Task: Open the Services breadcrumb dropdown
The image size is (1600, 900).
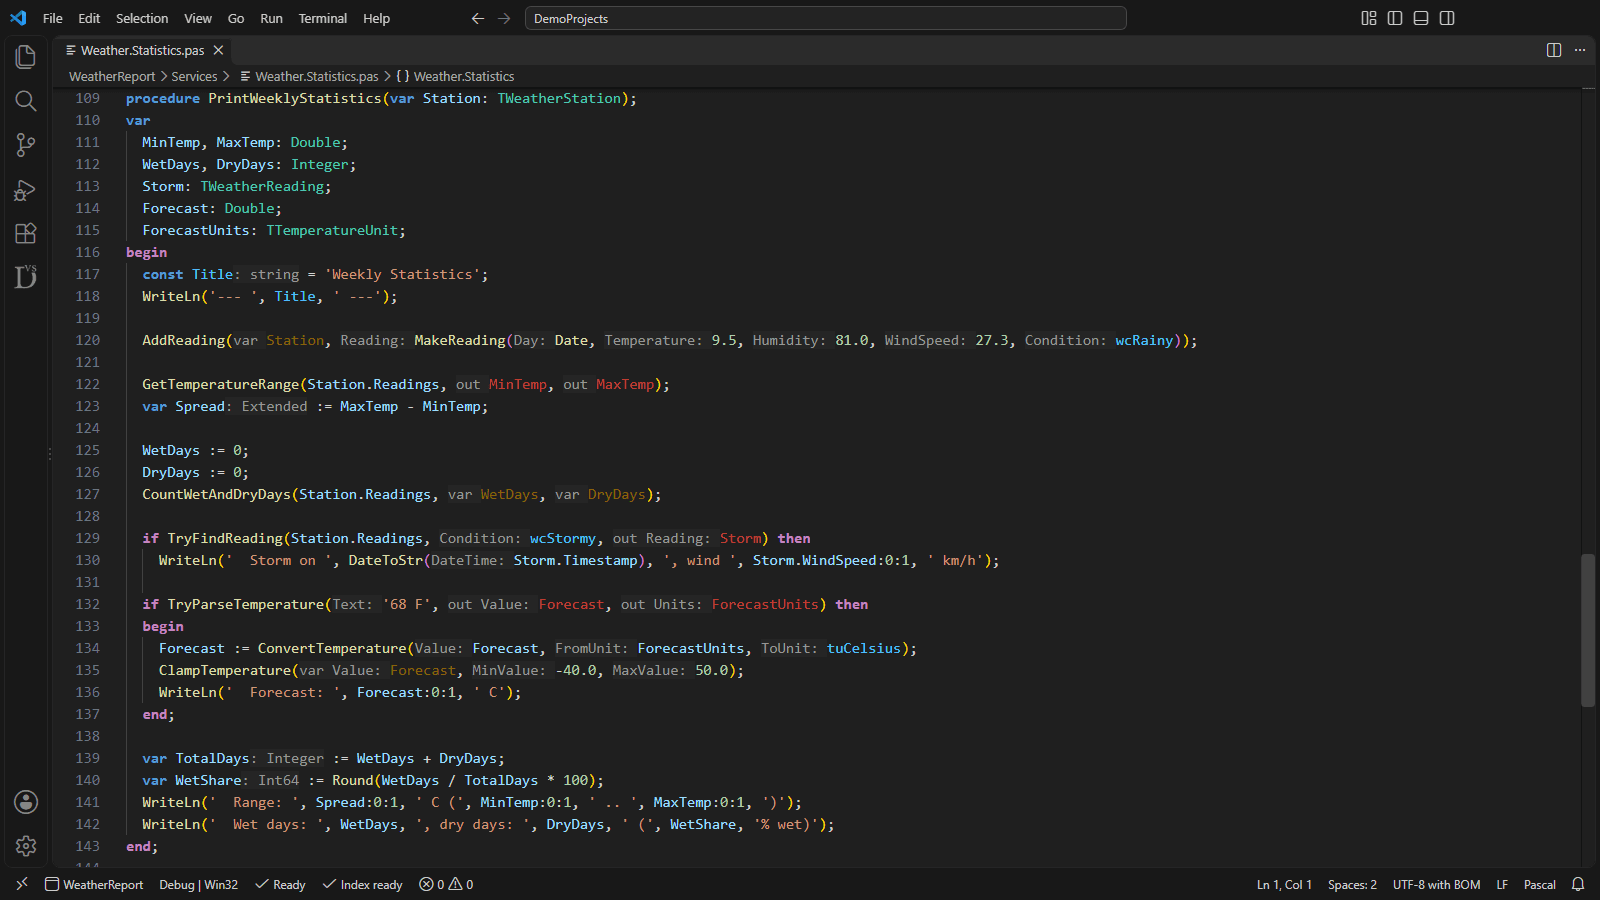Action: click(194, 76)
